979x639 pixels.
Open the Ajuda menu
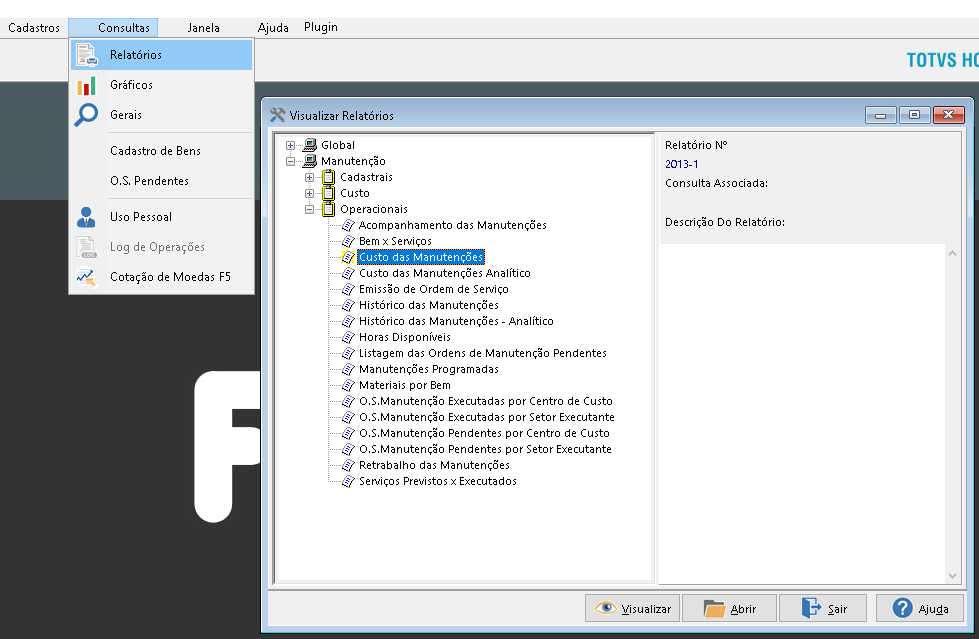(273, 27)
